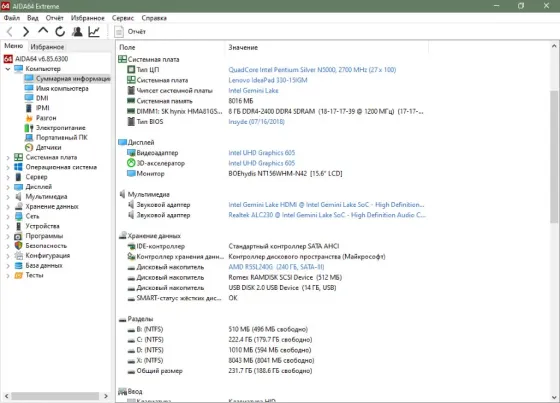Click the Поле column header
Viewport: 560px width, 403px height.
[x=171, y=48]
